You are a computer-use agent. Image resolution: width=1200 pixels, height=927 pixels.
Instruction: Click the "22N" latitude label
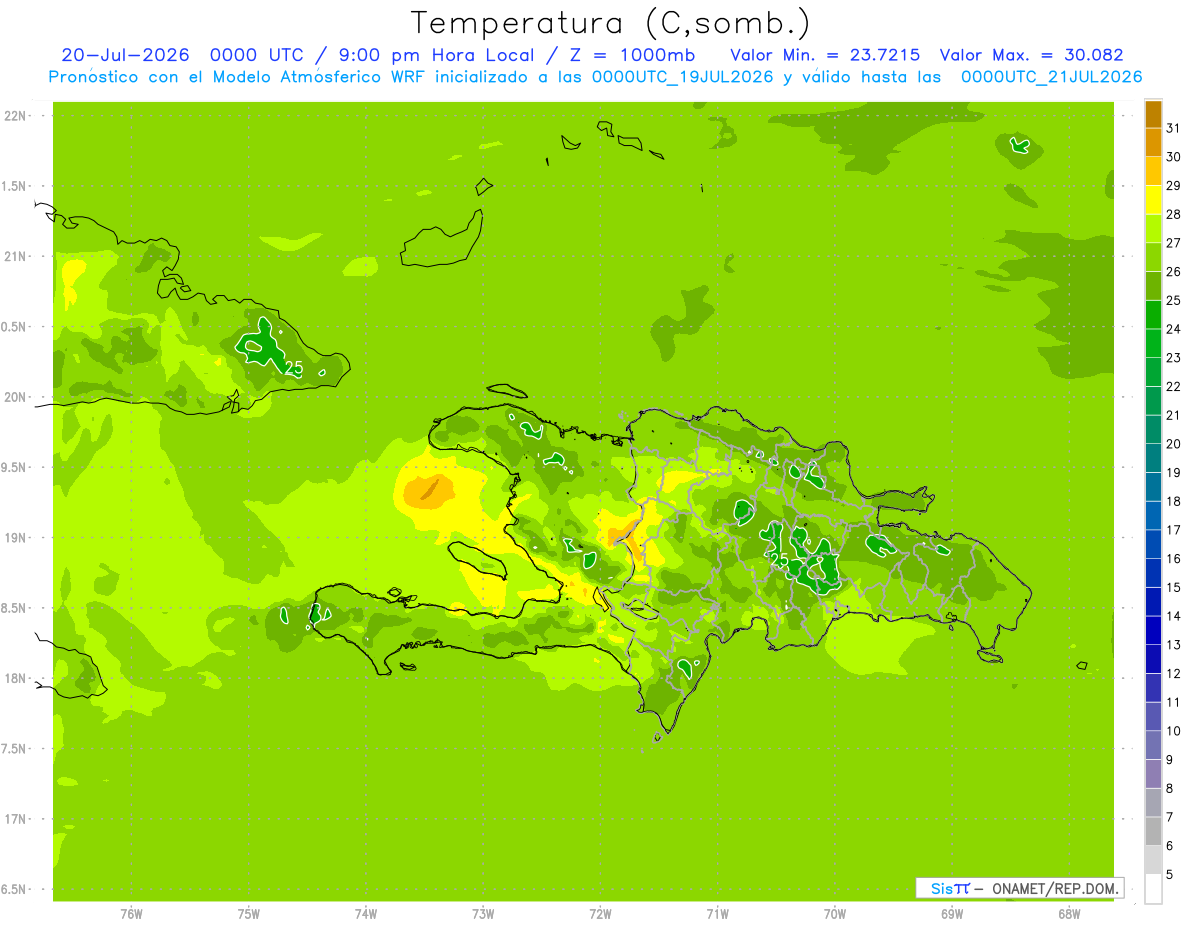pyautogui.click(x=14, y=116)
